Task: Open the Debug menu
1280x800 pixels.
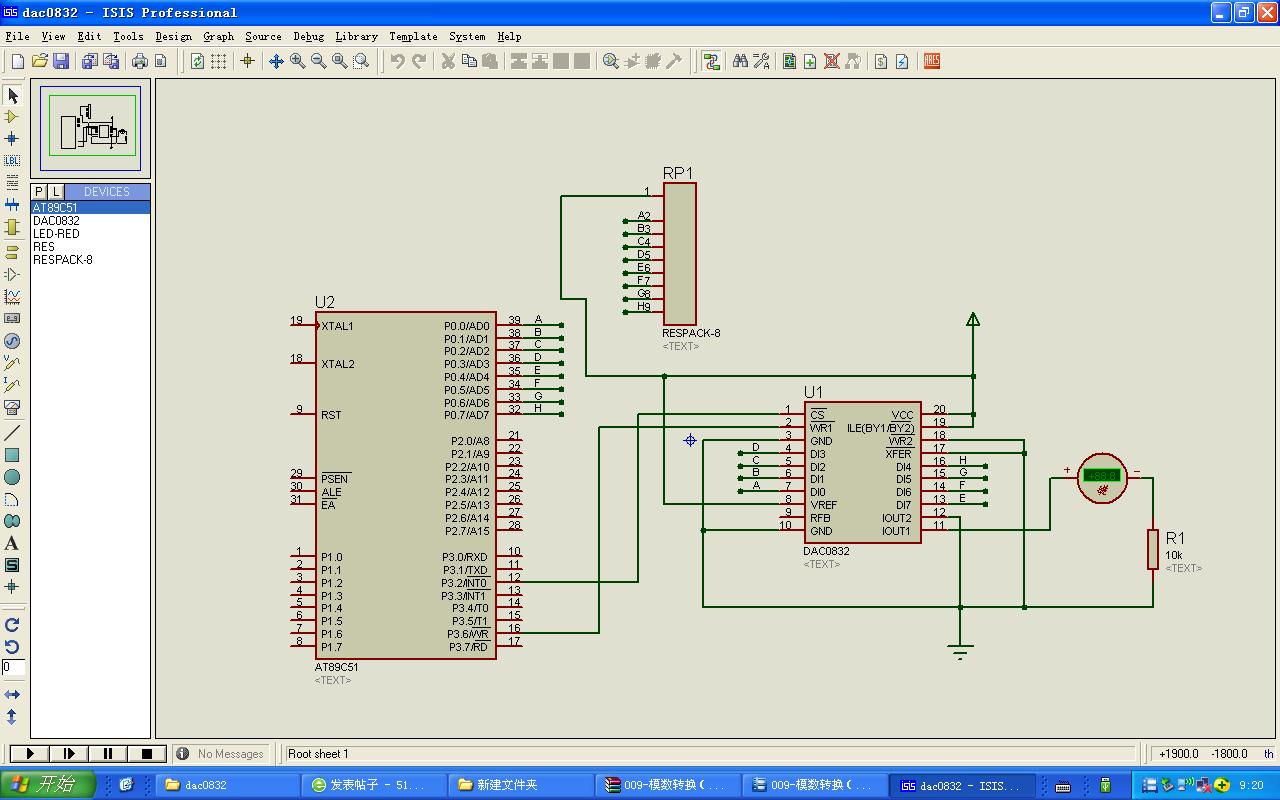Action: (309, 36)
